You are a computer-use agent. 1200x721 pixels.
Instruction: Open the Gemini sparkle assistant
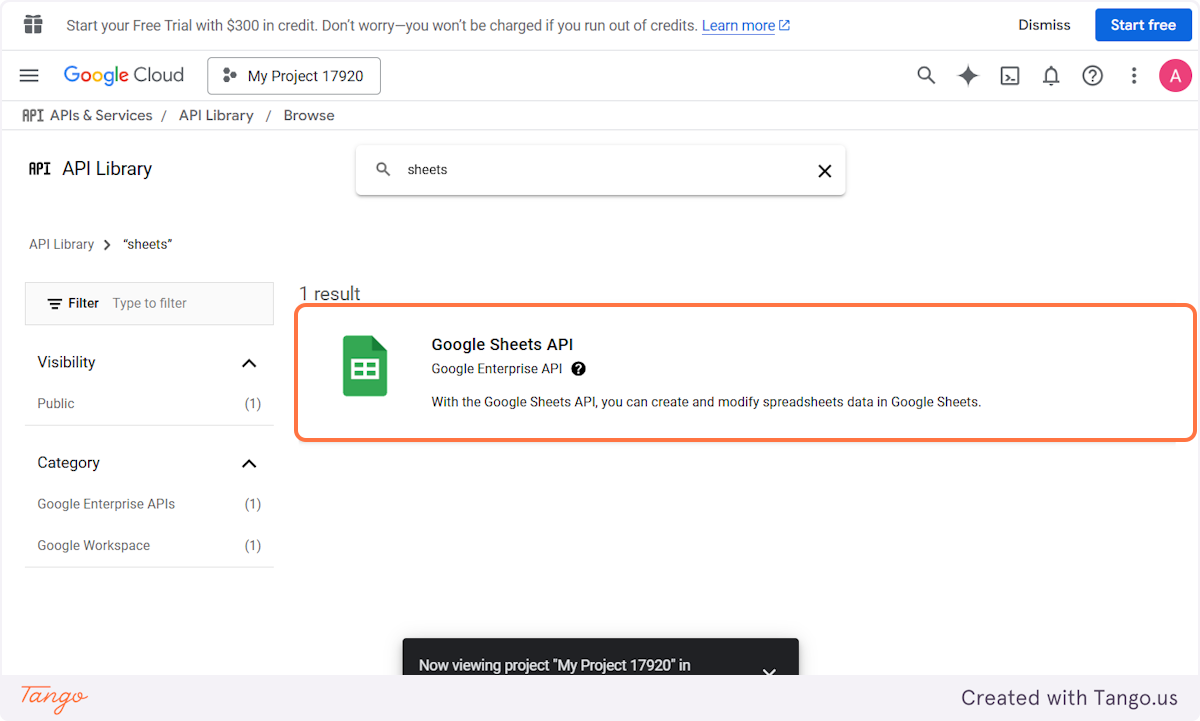tap(967, 75)
